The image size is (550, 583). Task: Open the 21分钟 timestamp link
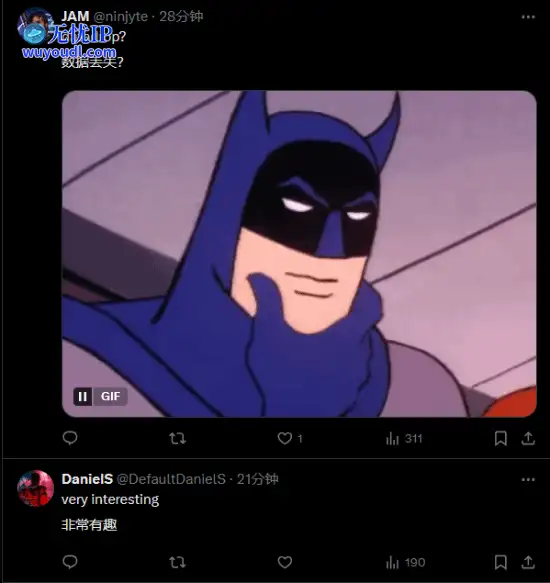pyautogui.click(x=258, y=479)
